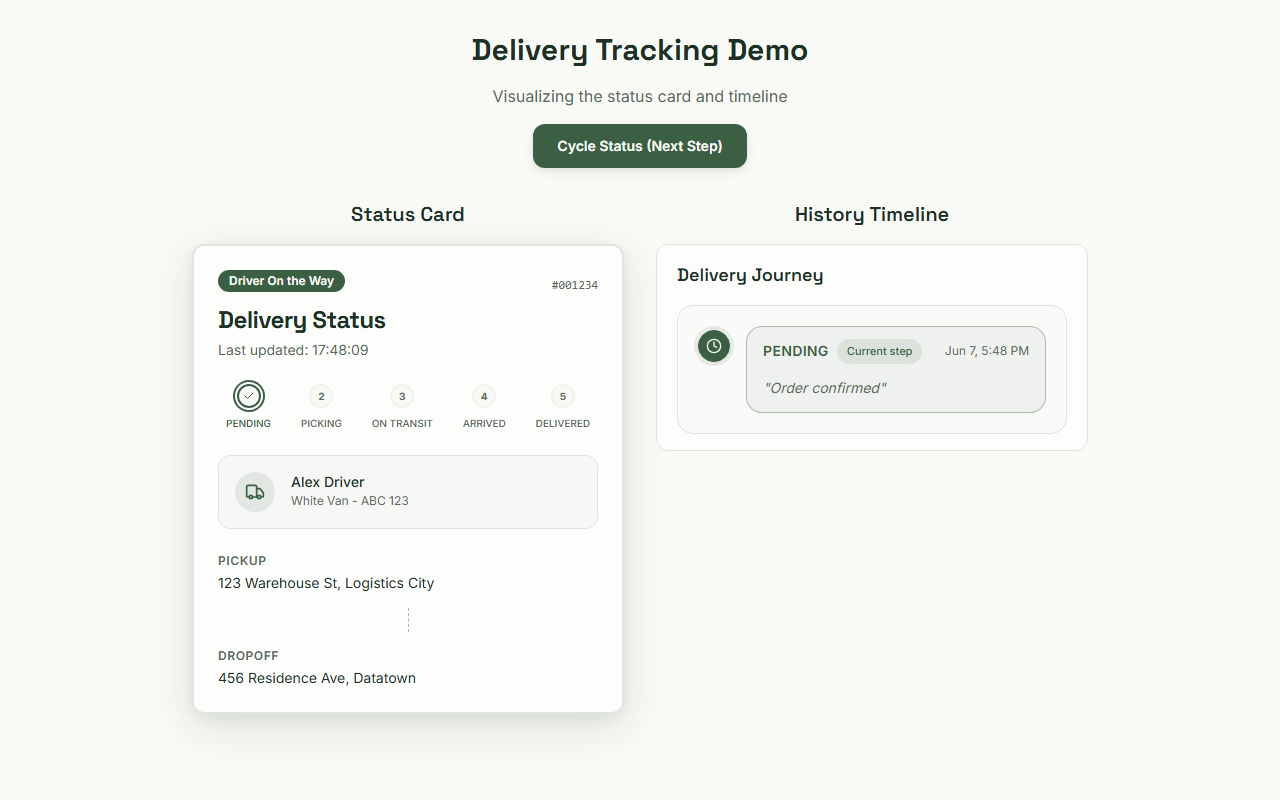The height and width of the screenshot is (800, 1280).
Task: Click the "Order confirmed" note
Action: coord(825,388)
